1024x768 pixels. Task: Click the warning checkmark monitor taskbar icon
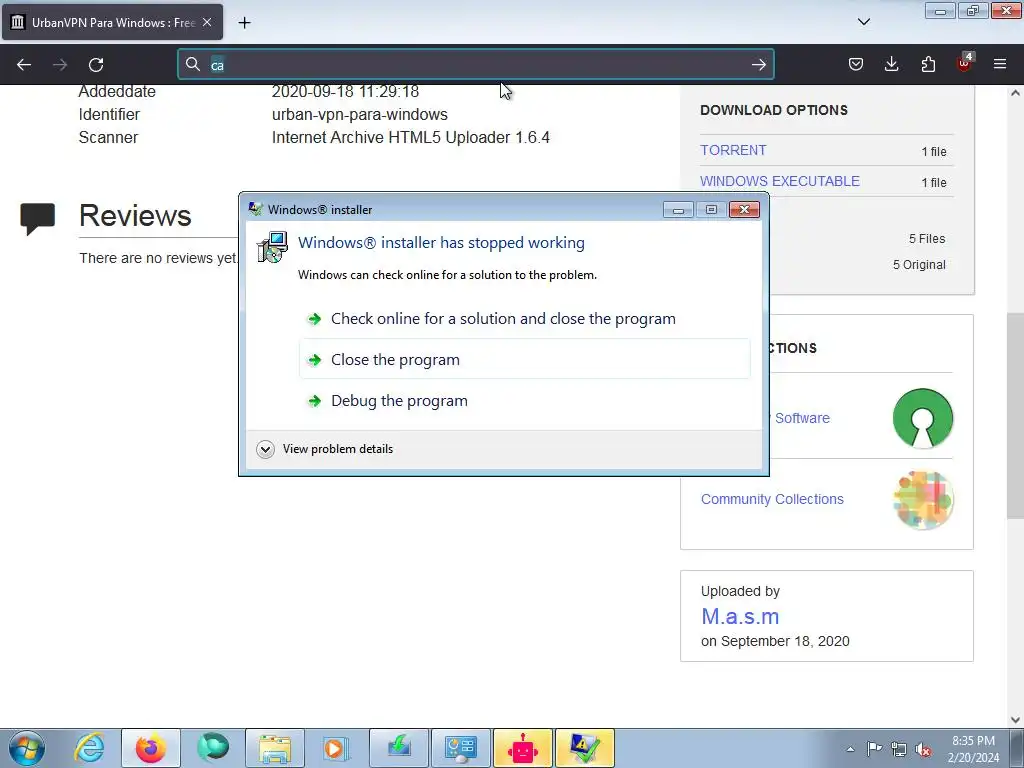[585, 748]
